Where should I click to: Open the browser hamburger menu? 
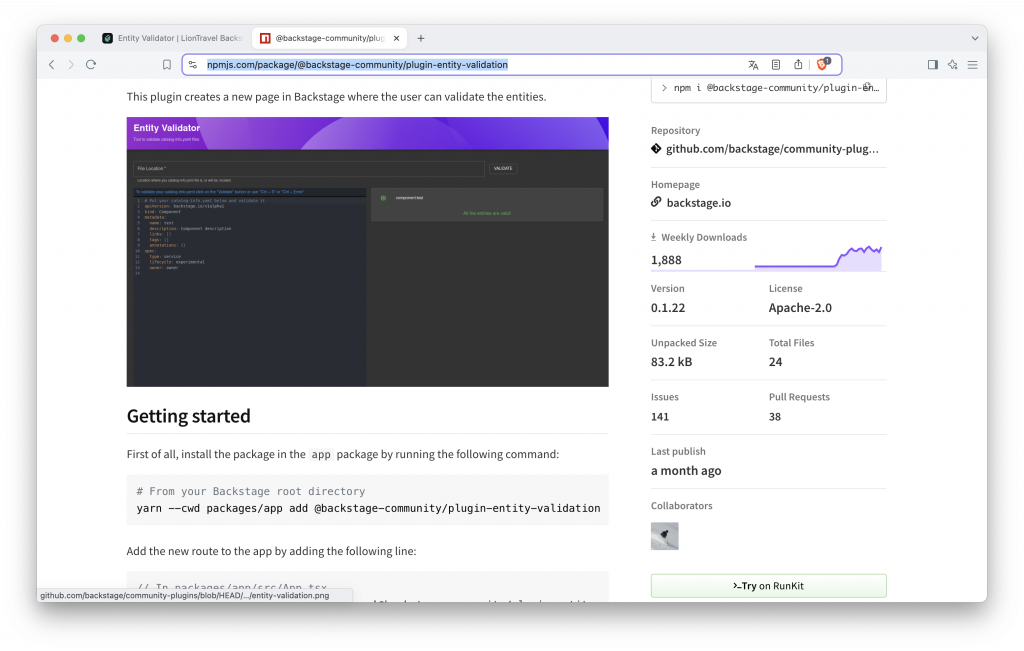972,65
